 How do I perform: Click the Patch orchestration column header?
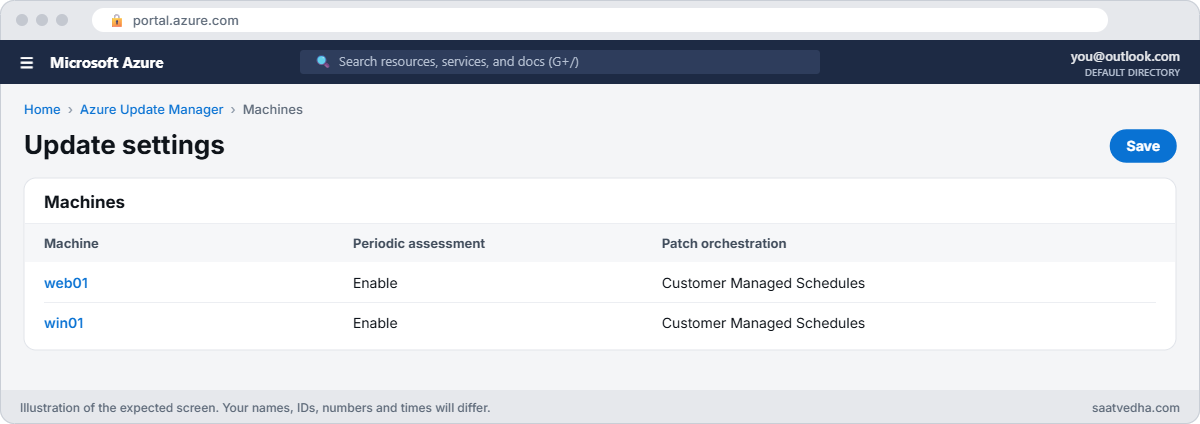coord(724,243)
